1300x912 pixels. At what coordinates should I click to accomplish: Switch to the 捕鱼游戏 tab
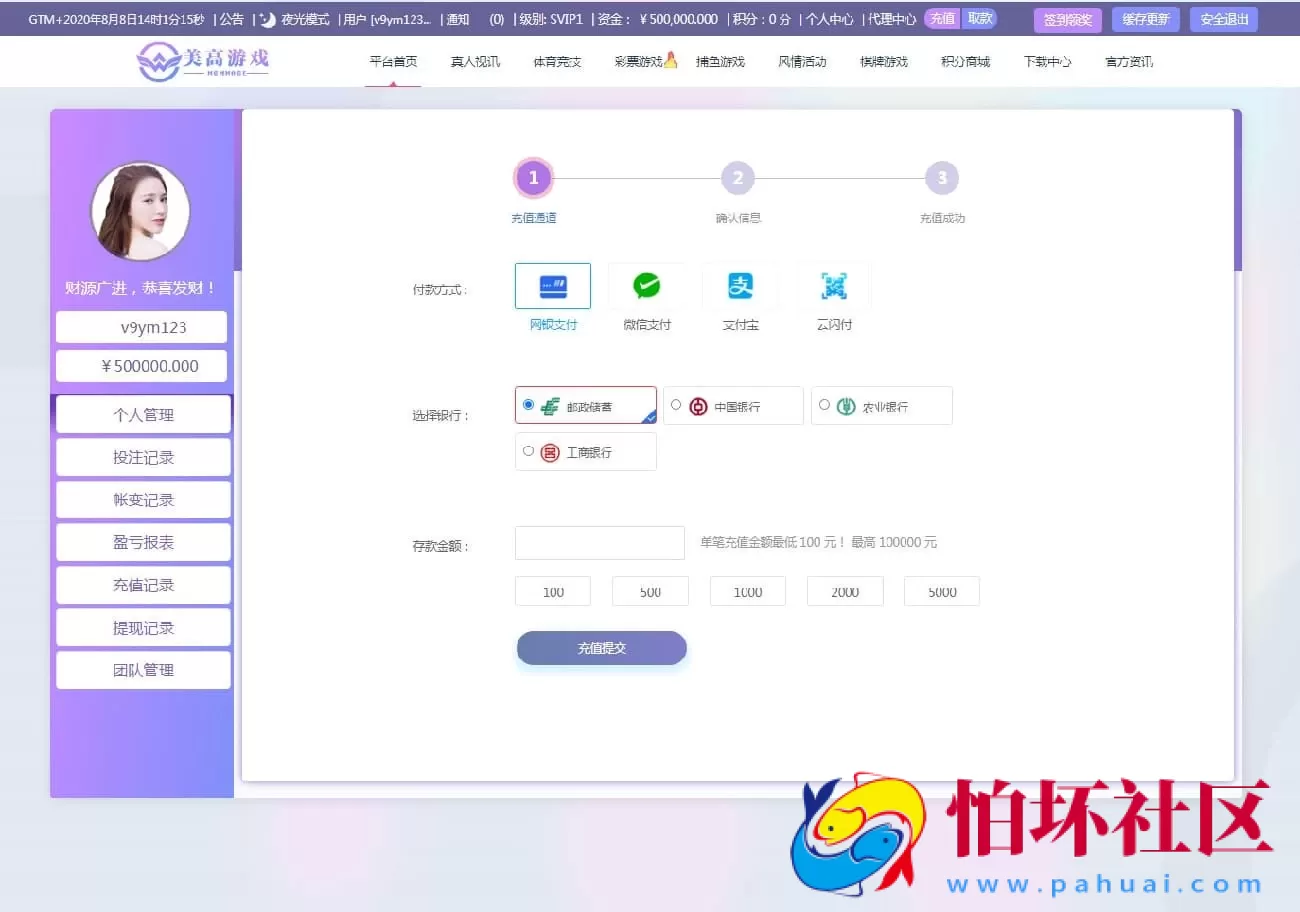point(721,61)
